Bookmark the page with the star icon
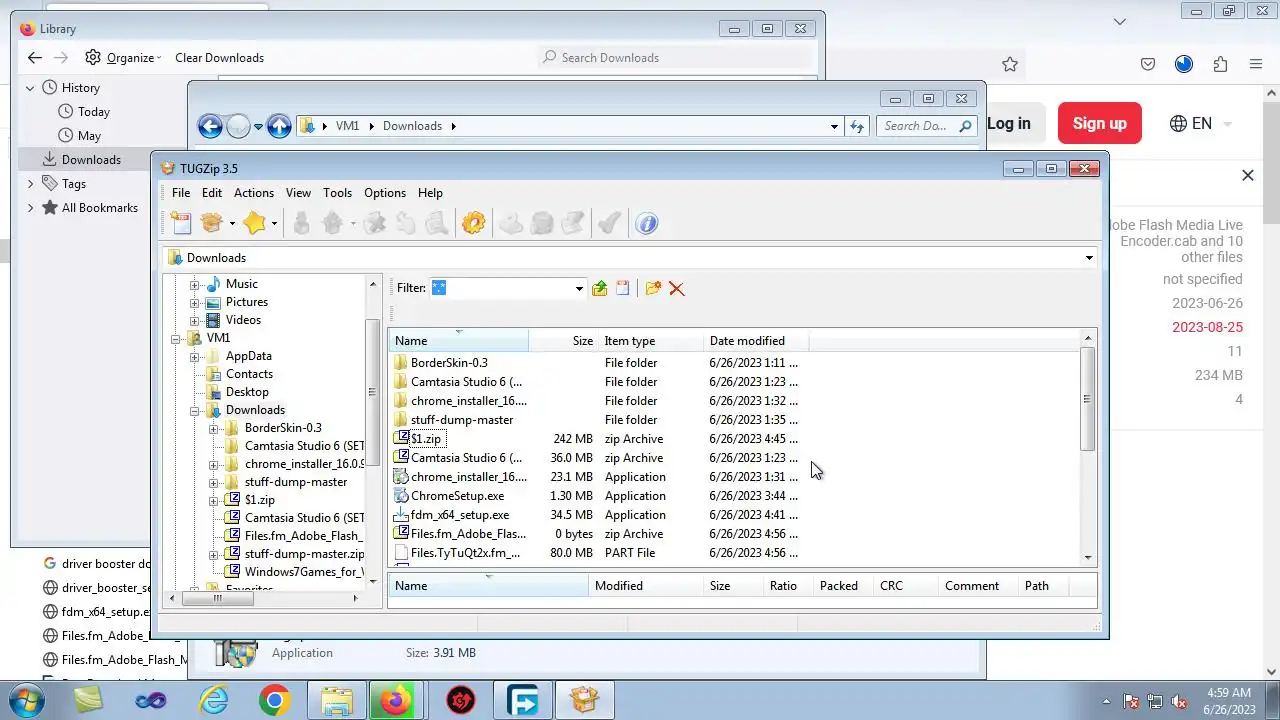 [x=1010, y=64]
